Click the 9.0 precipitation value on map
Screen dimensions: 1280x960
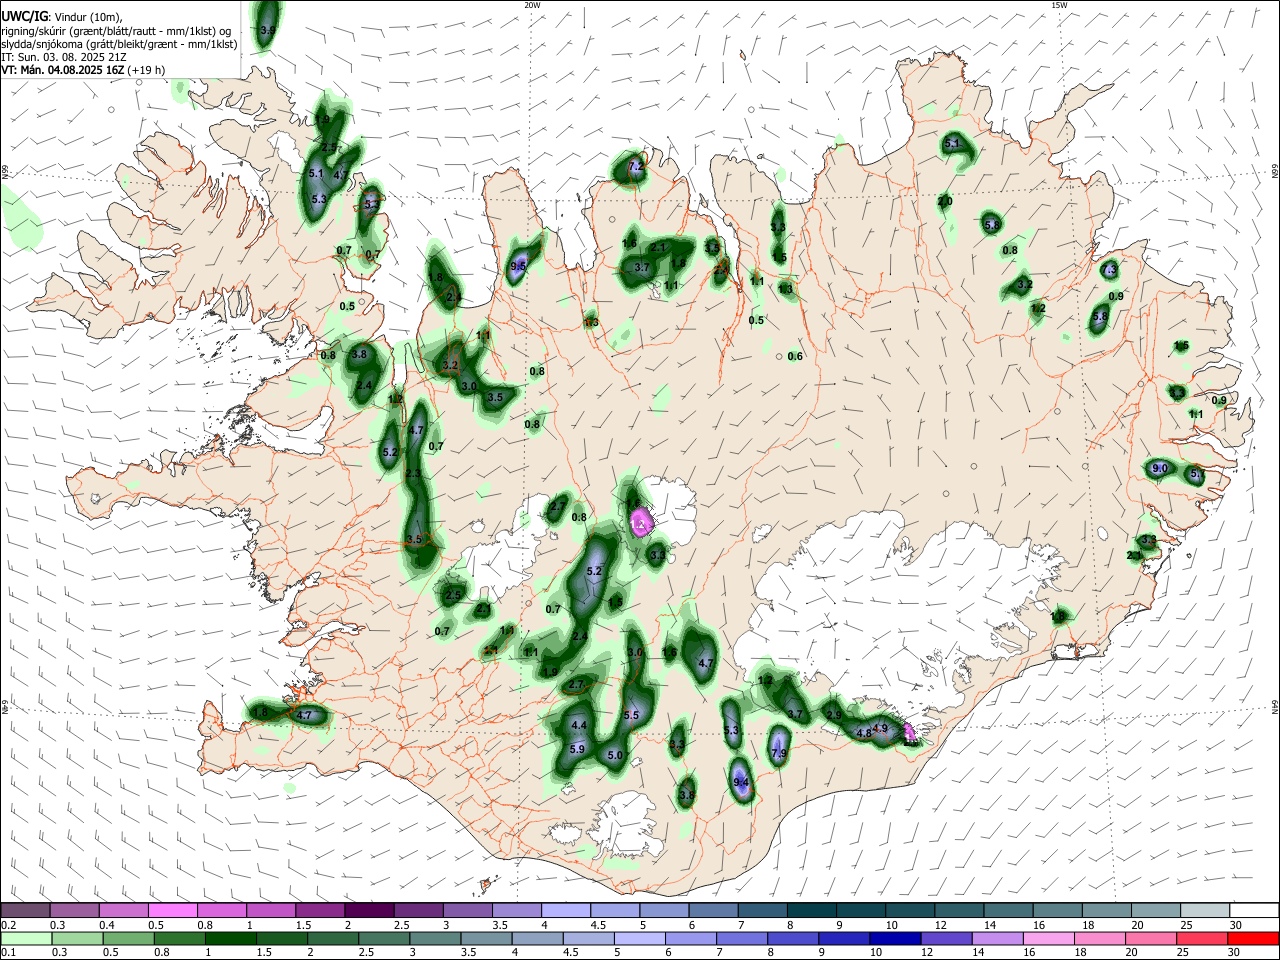click(x=1160, y=468)
